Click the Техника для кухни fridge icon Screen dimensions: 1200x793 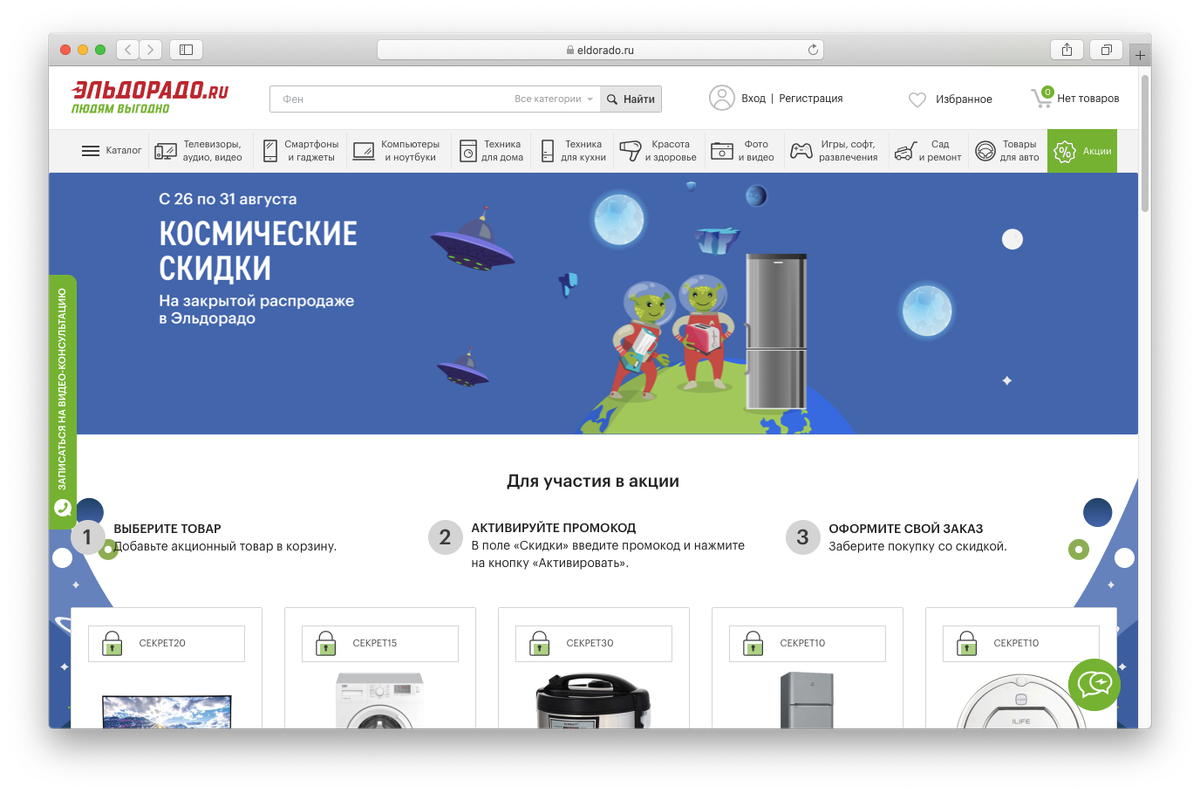click(547, 151)
